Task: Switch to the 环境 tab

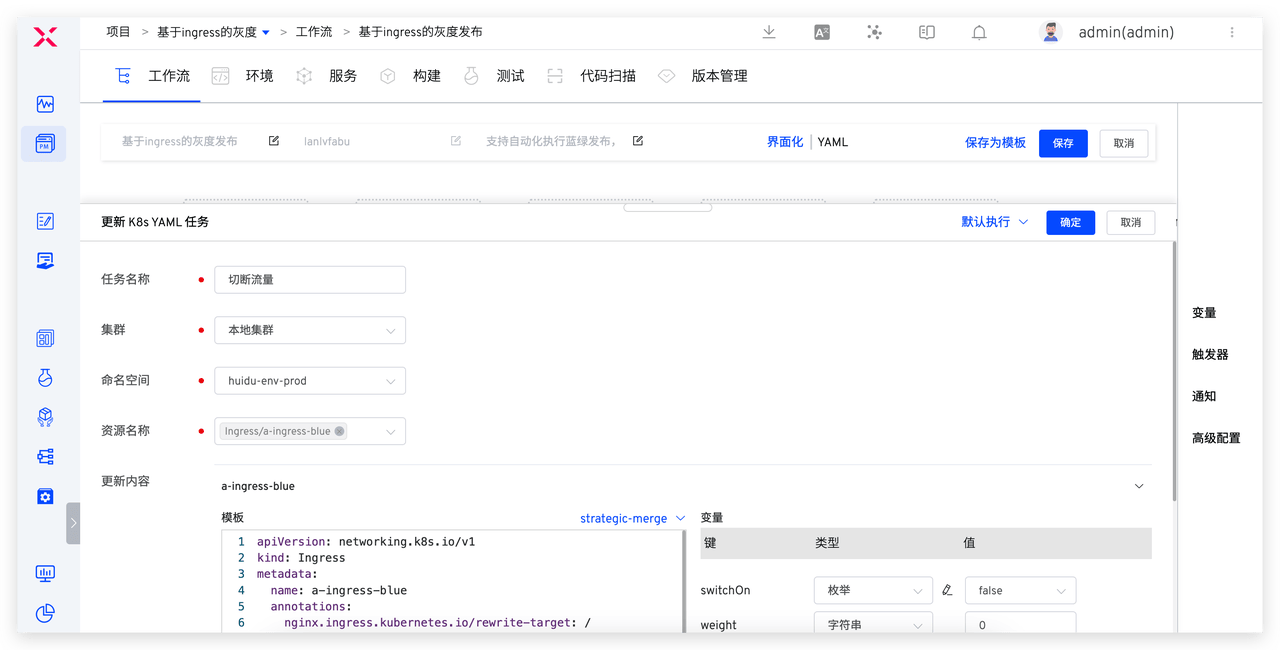Action: click(x=259, y=76)
